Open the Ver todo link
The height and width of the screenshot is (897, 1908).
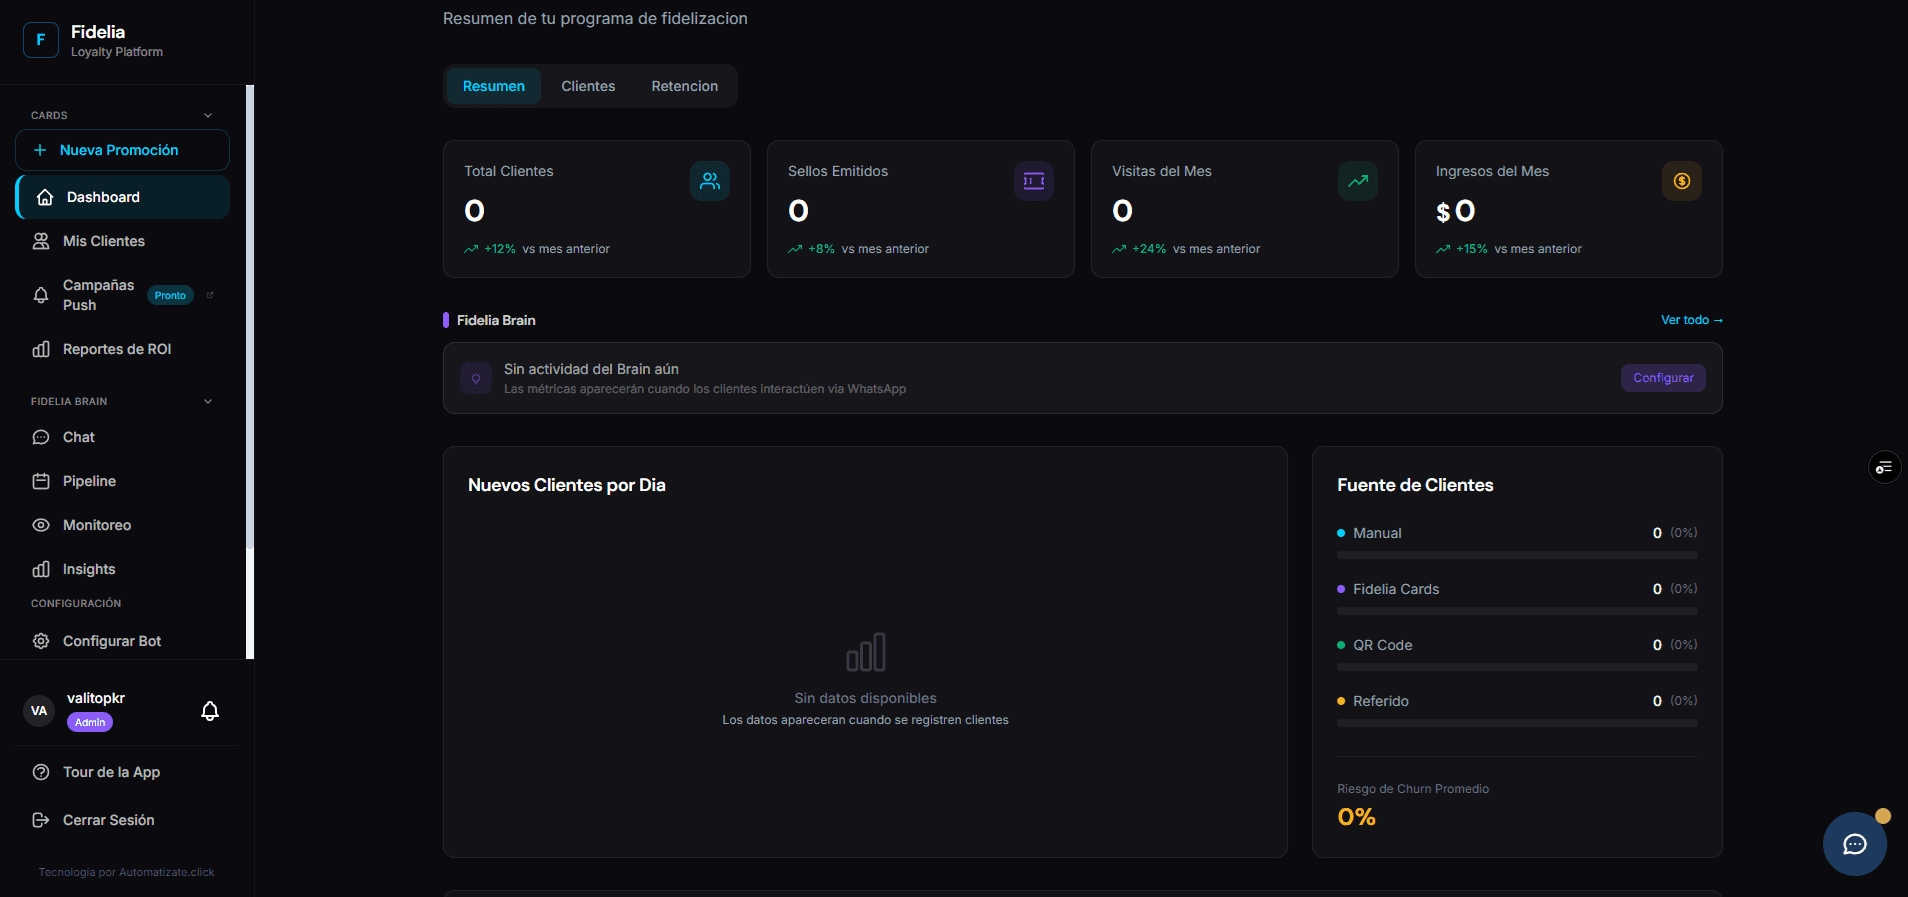tap(1692, 320)
